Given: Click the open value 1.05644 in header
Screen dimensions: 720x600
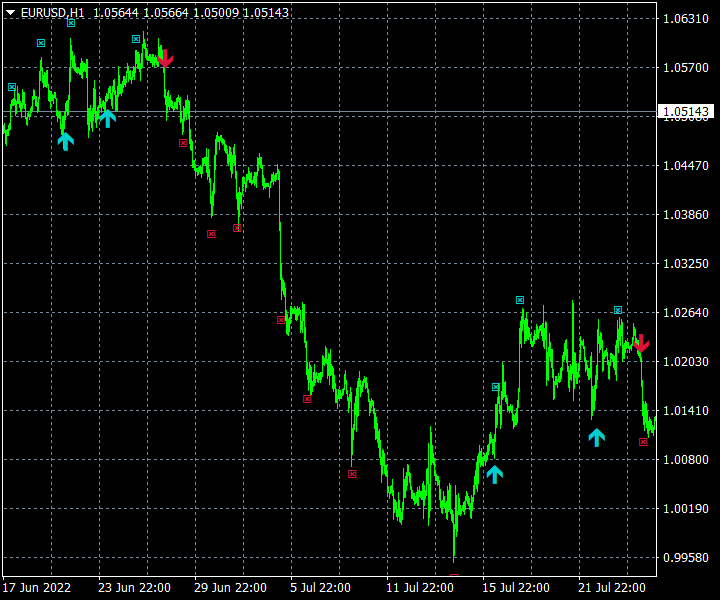Looking at the screenshot, I should pos(116,13).
